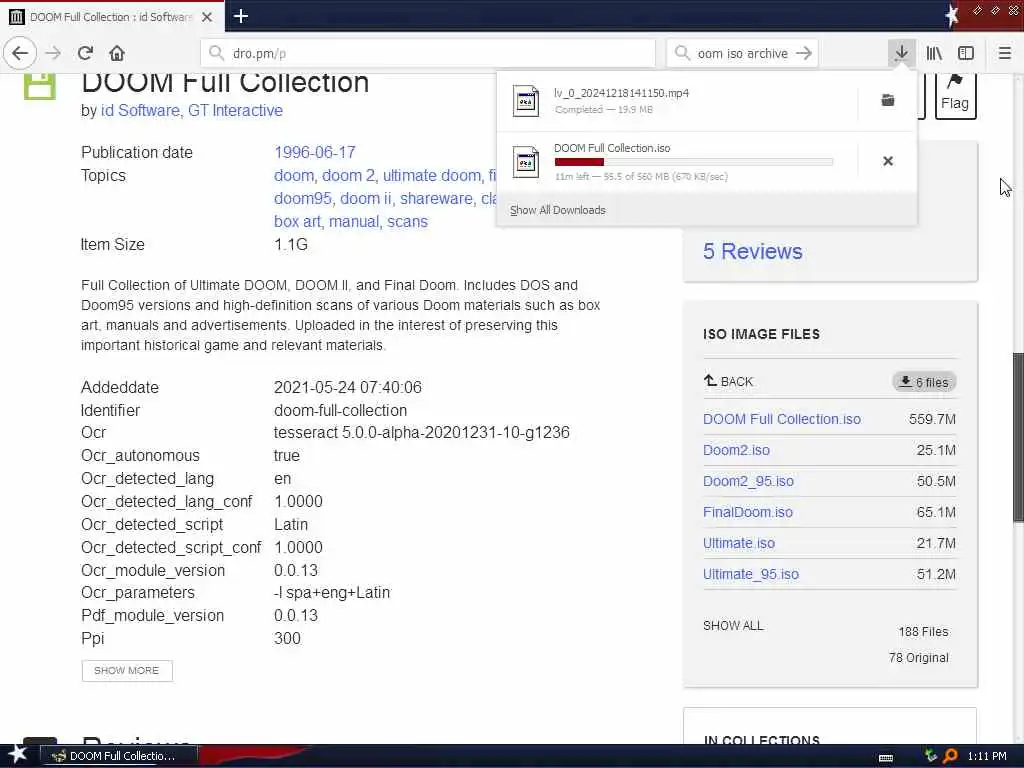Download FinalDoom.iso file
The height and width of the screenshot is (768, 1024).
(748, 512)
